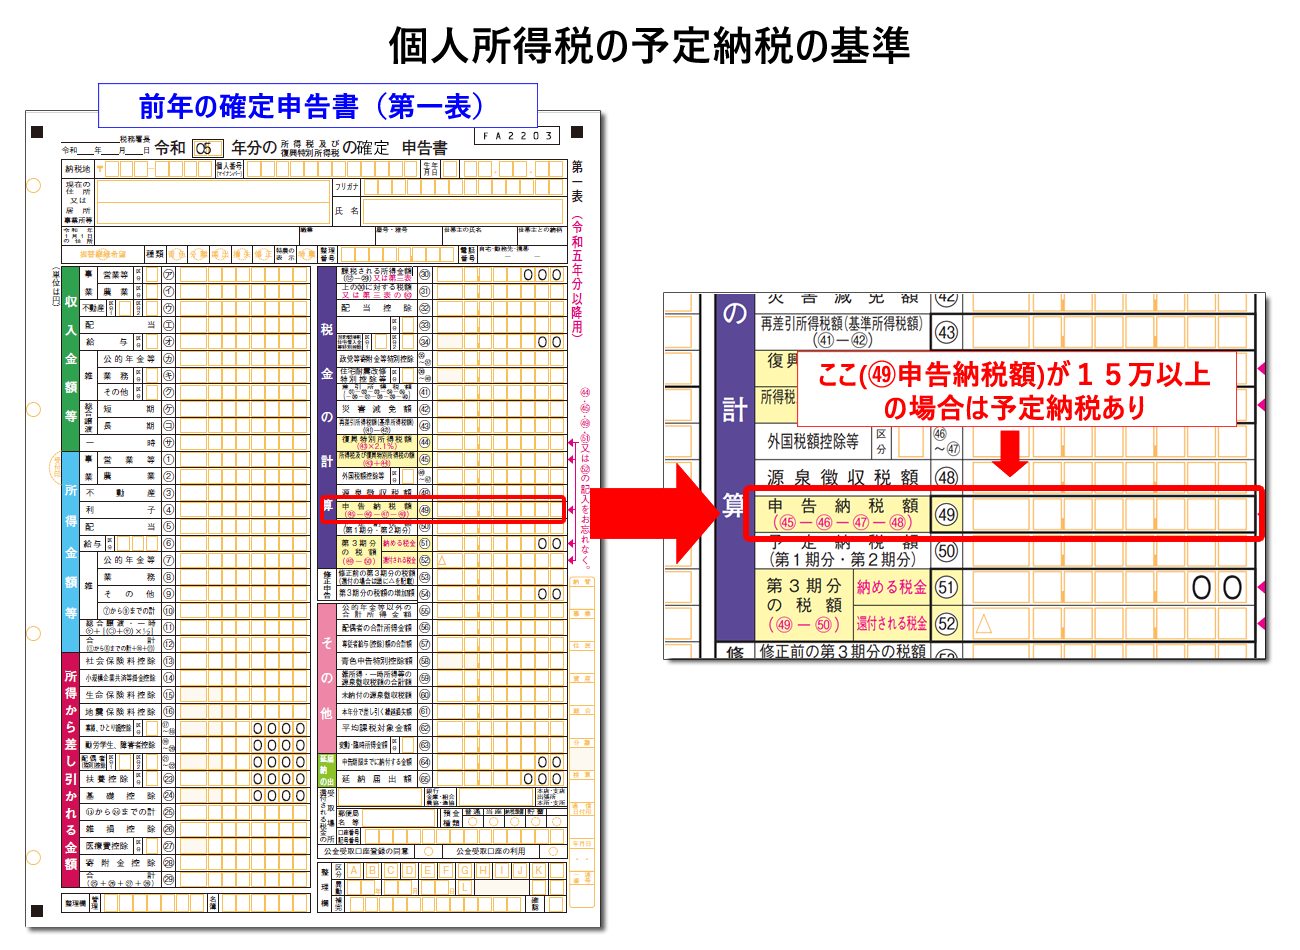Image resolution: width=1300 pixels, height=950 pixels.
Task: Click the yellow 申告納税額 cell in enlargement
Action: click(x=842, y=515)
